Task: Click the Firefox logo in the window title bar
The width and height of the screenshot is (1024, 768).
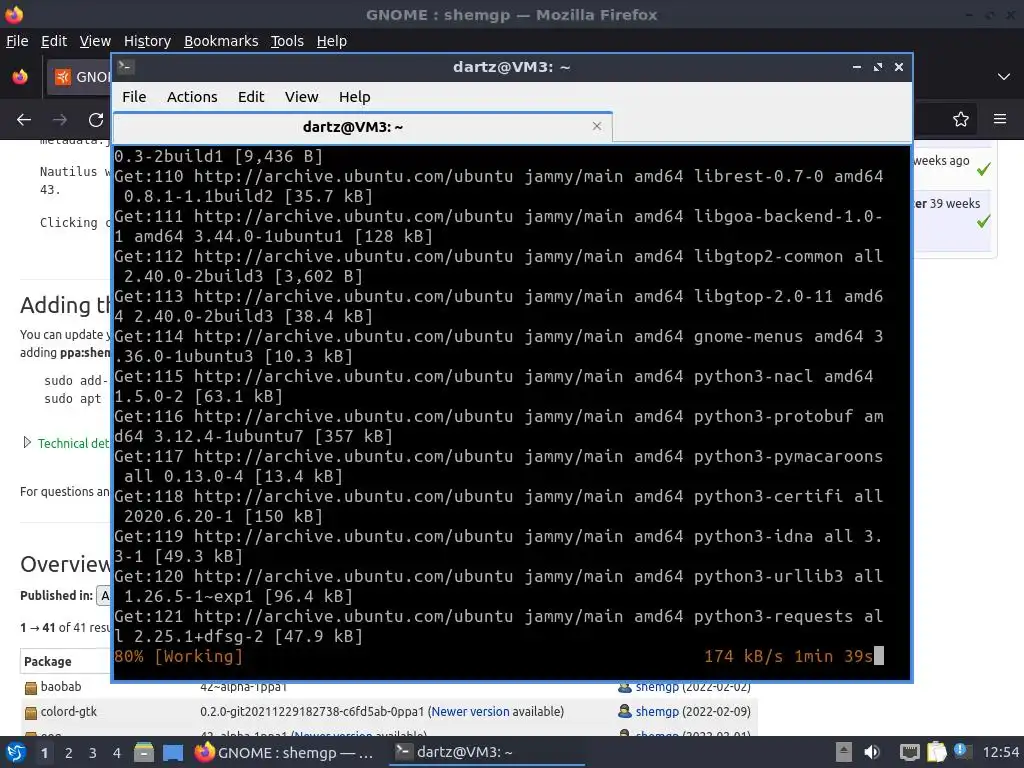Action: pos(14,14)
